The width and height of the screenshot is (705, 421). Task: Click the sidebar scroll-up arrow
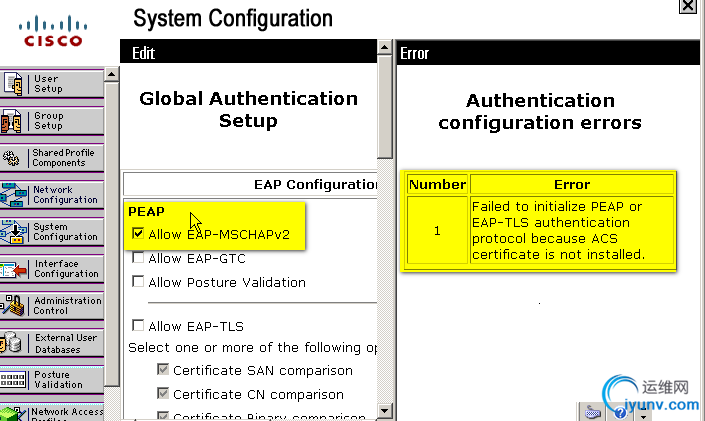point(112,74)
